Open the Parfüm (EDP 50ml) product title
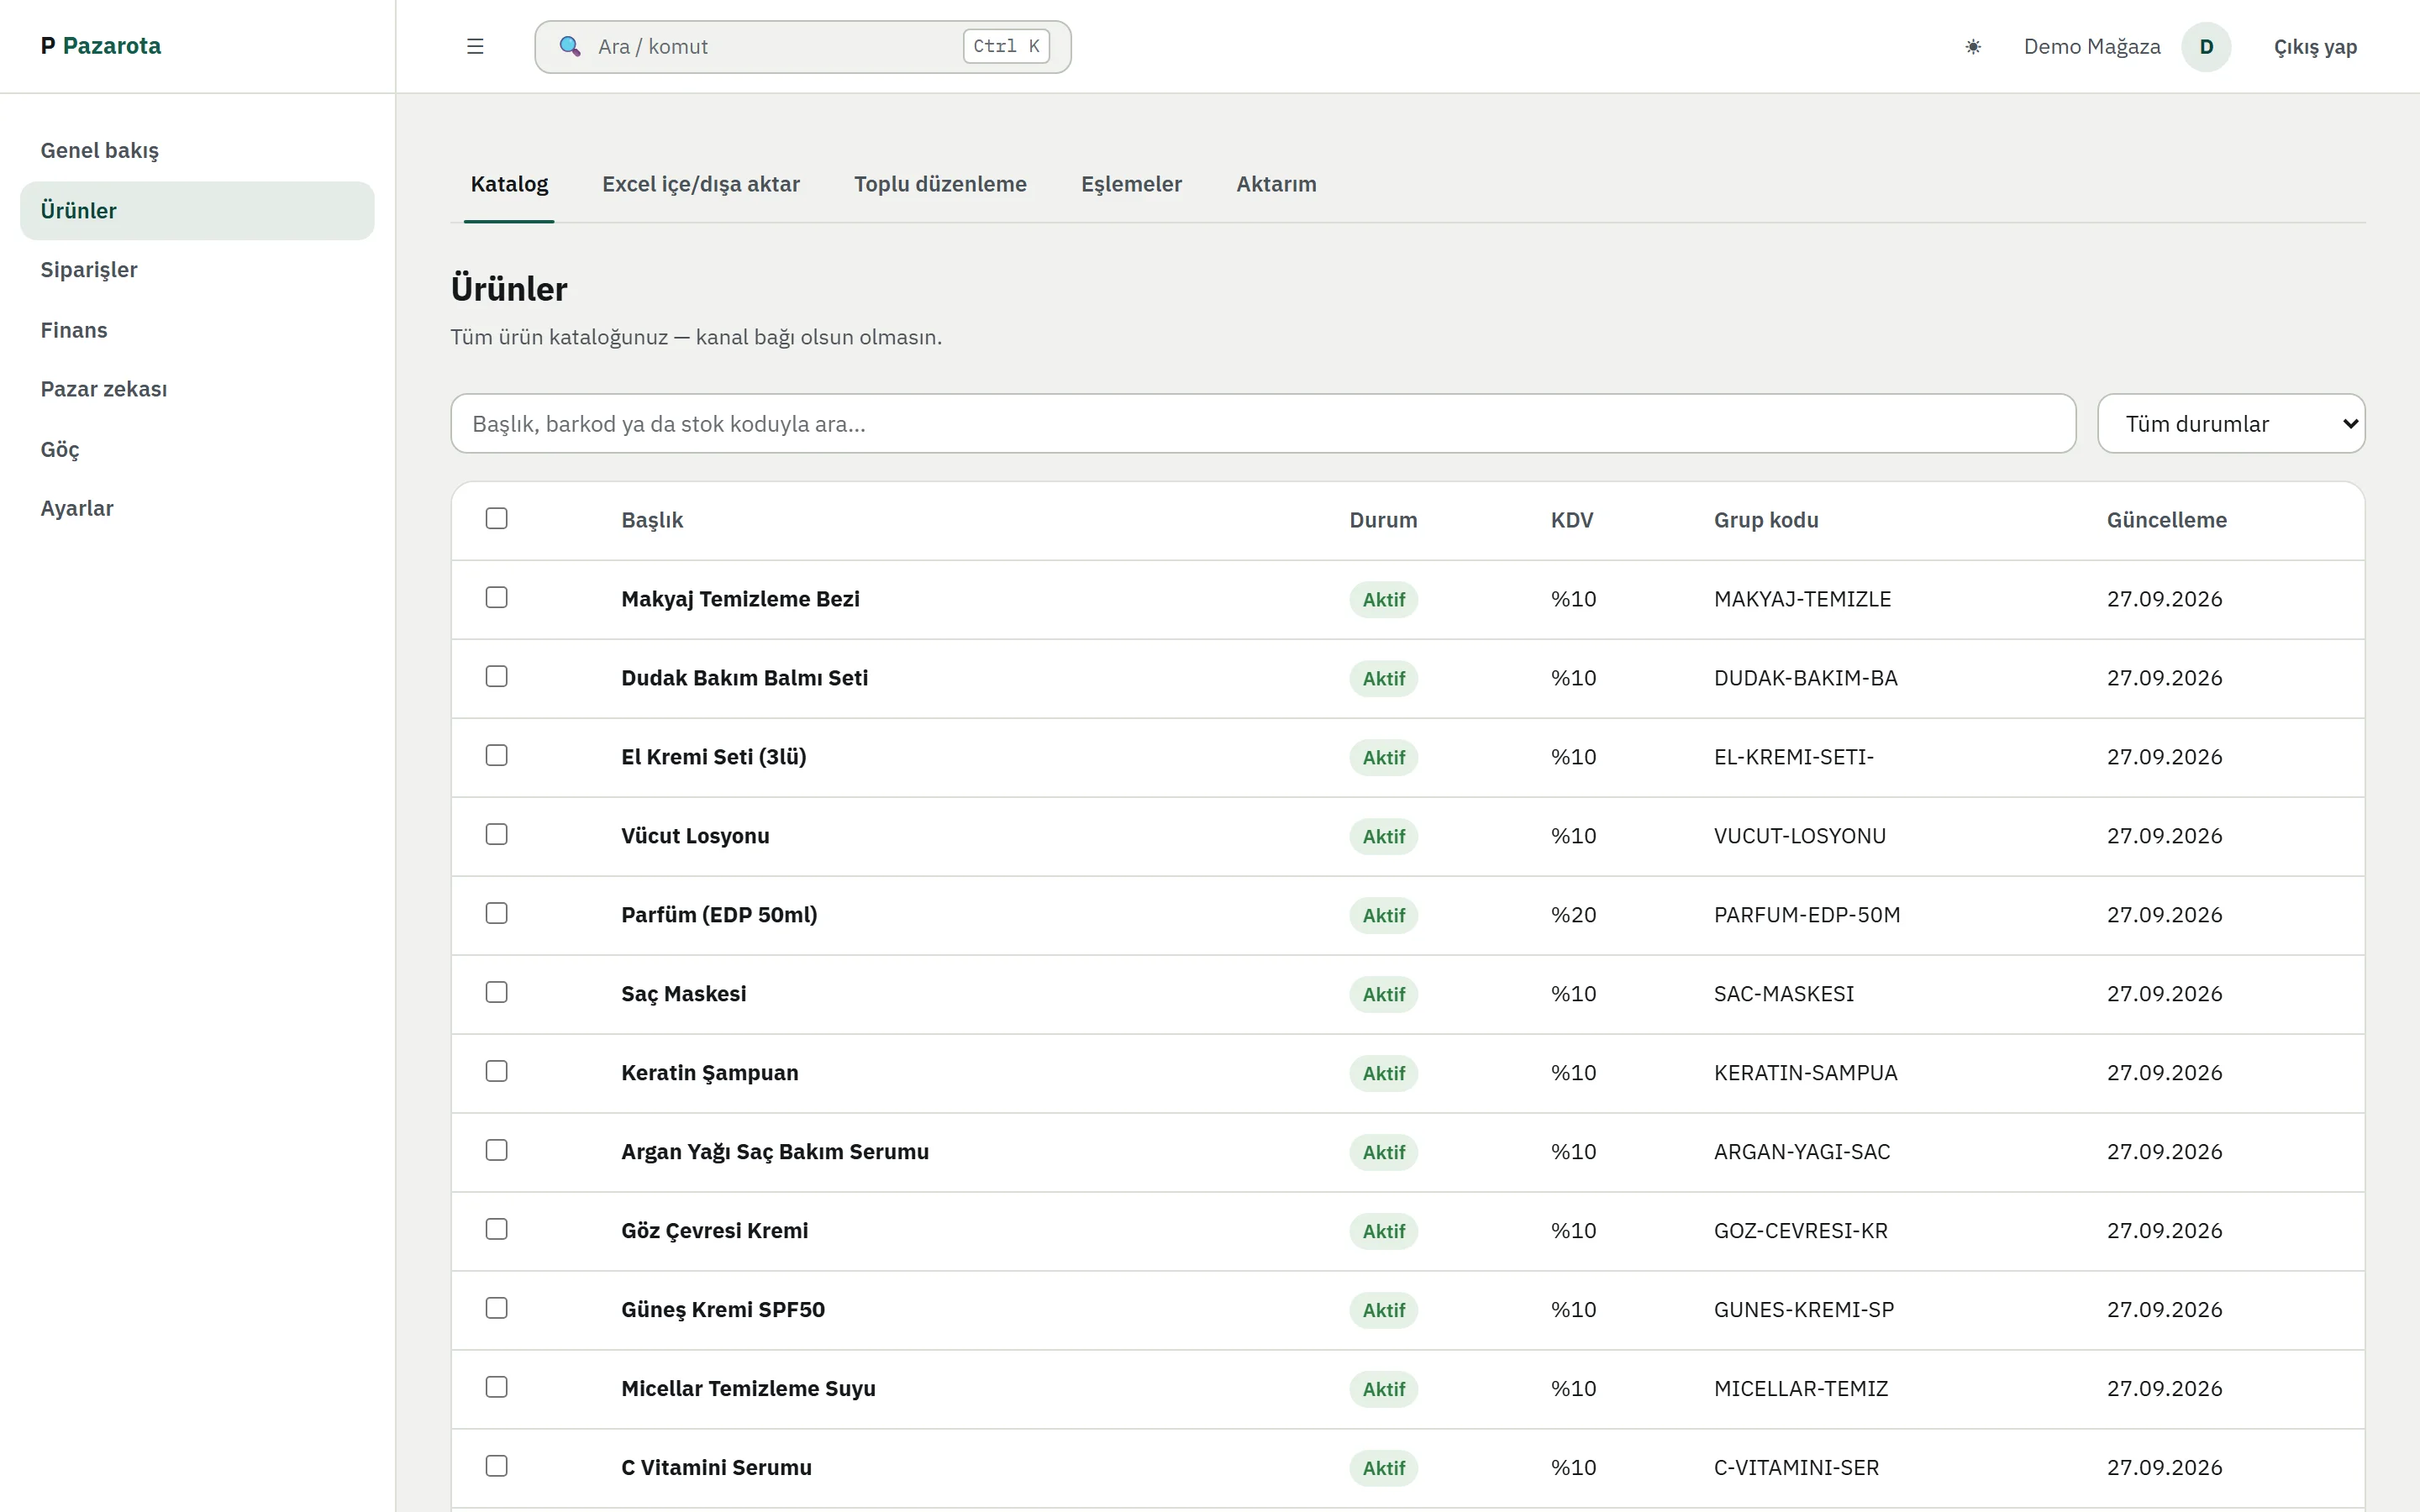Viewport: 2420px width, 1512px height. point(719,915)
